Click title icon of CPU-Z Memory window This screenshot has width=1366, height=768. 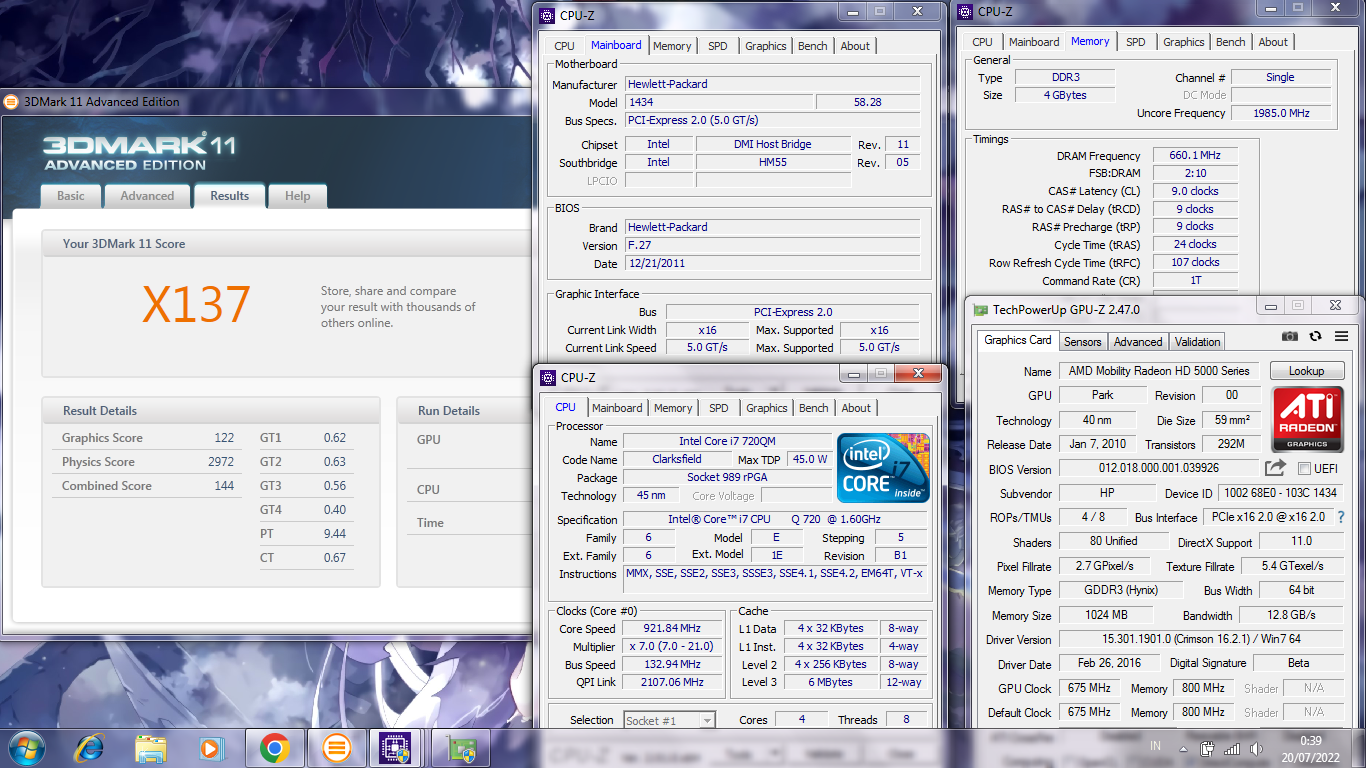[965, 12]
